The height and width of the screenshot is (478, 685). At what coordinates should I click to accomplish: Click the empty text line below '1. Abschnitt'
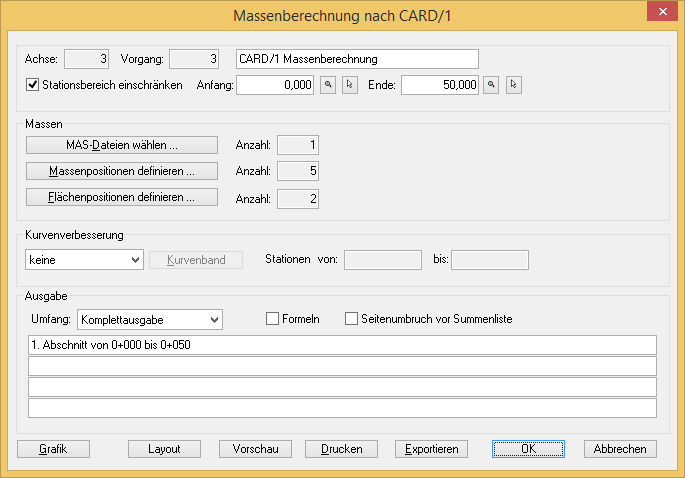(x=342, y=366)
